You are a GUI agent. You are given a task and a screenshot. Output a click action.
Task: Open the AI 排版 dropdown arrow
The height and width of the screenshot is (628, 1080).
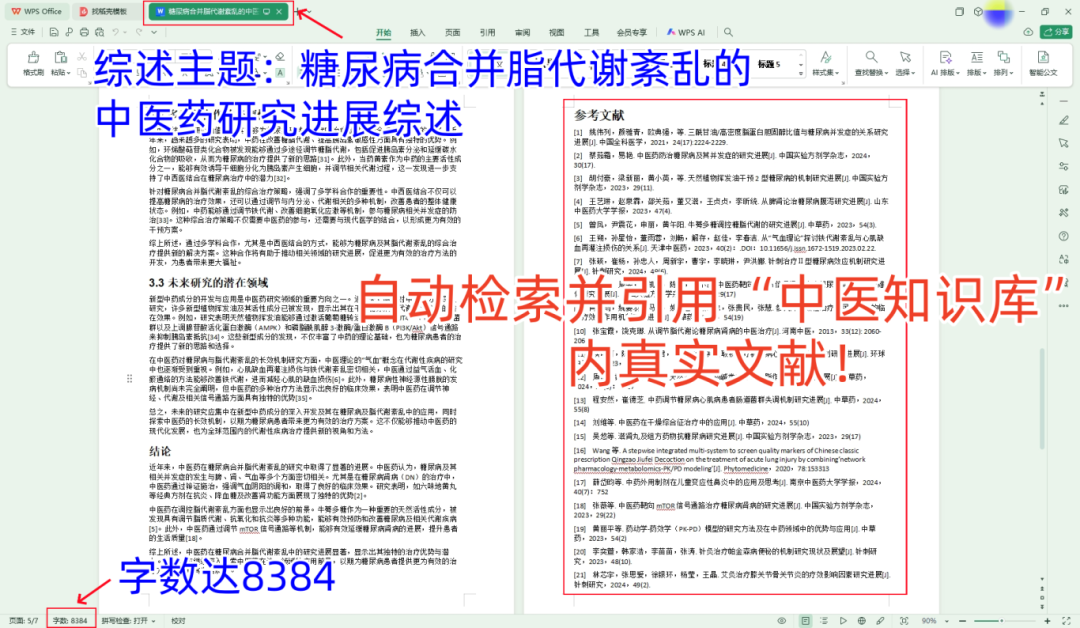(957, 73)
